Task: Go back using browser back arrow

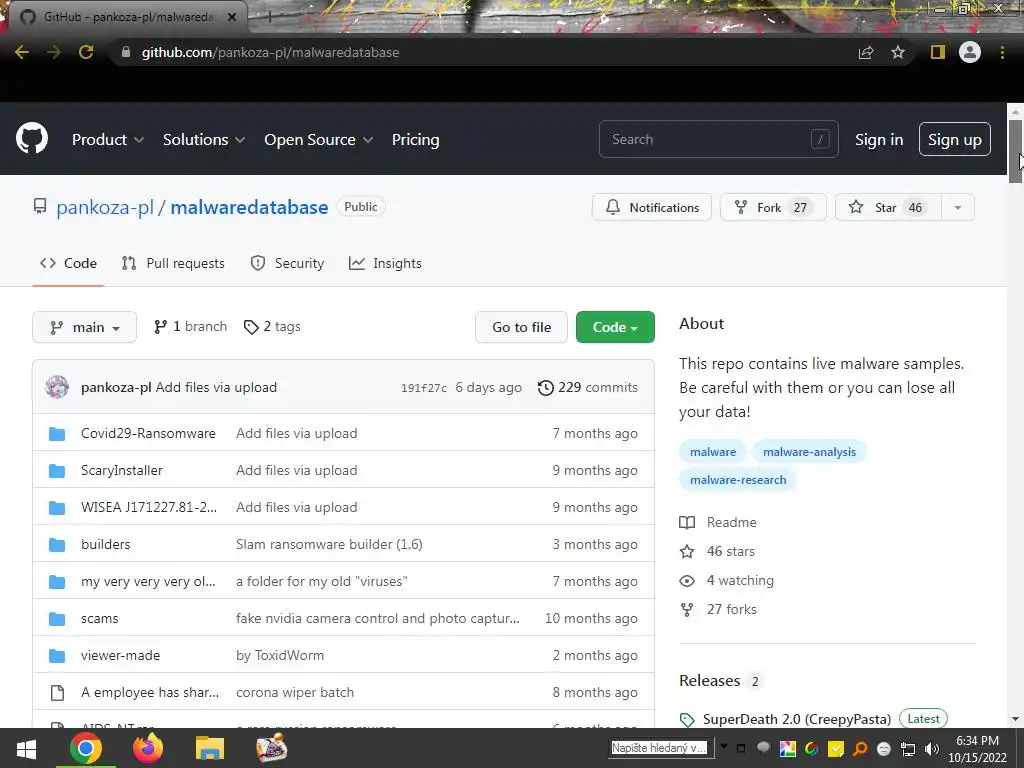Action: (22, 52)
